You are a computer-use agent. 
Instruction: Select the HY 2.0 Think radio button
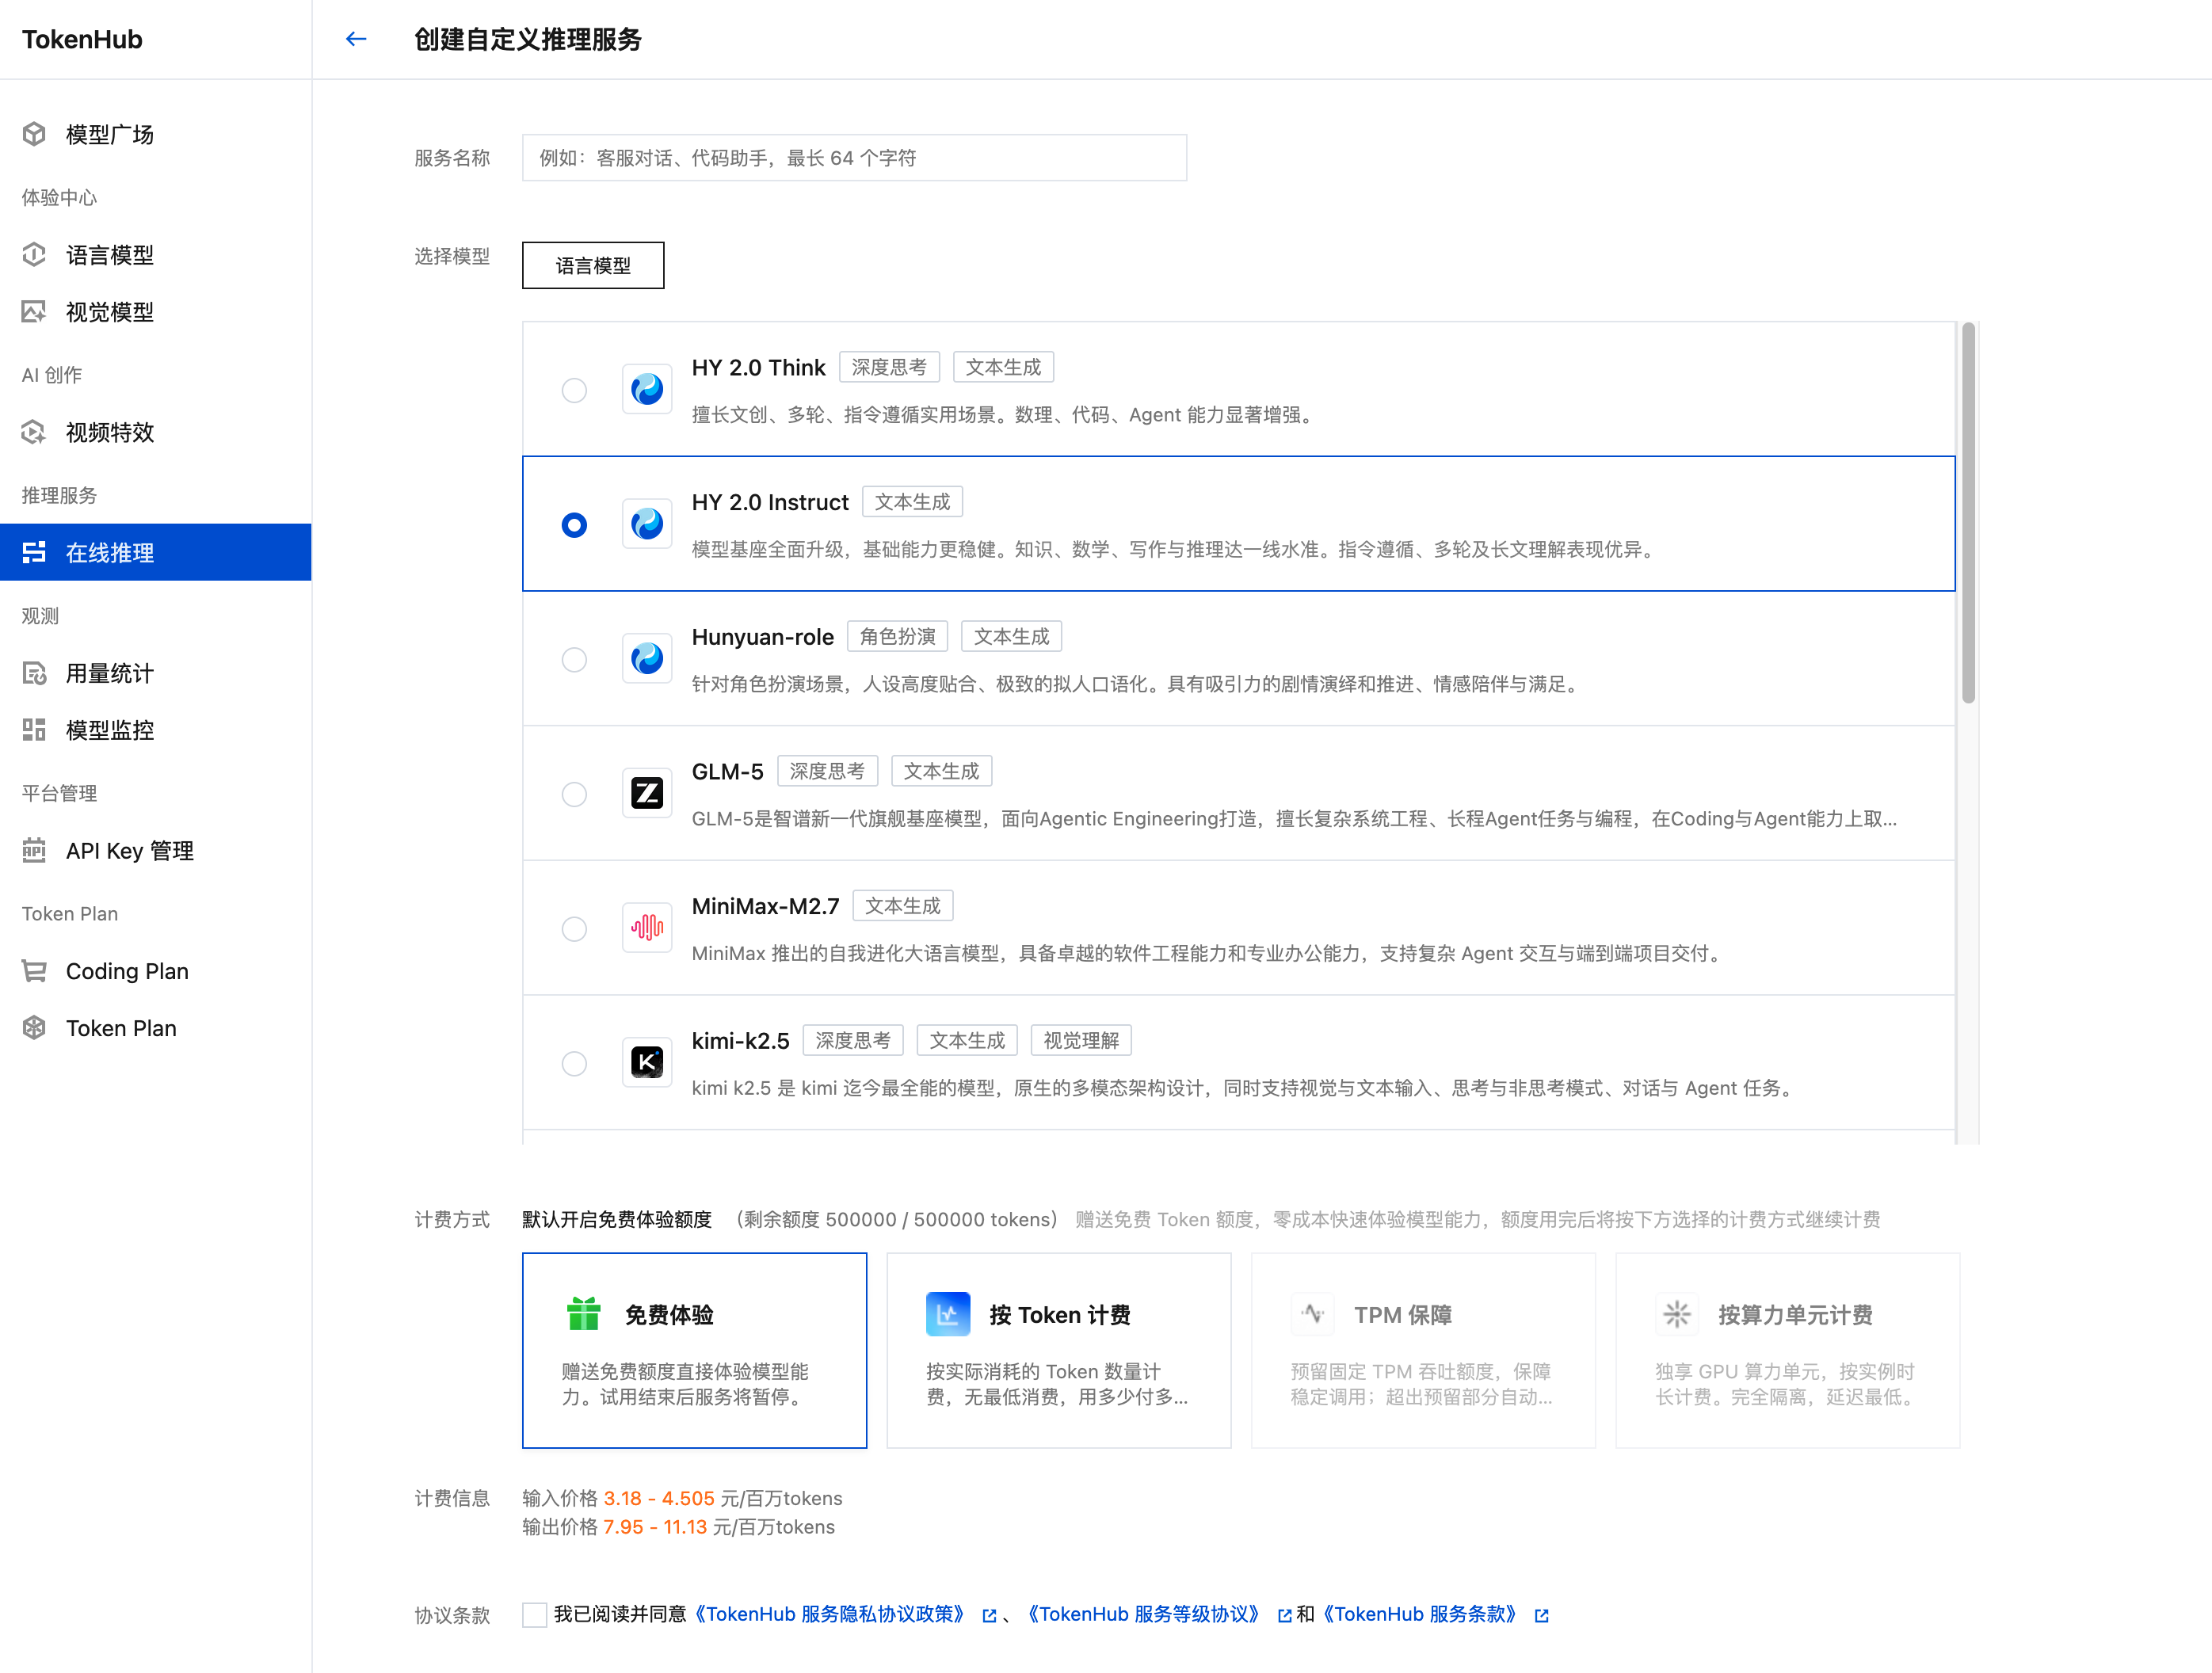(574, 390)
